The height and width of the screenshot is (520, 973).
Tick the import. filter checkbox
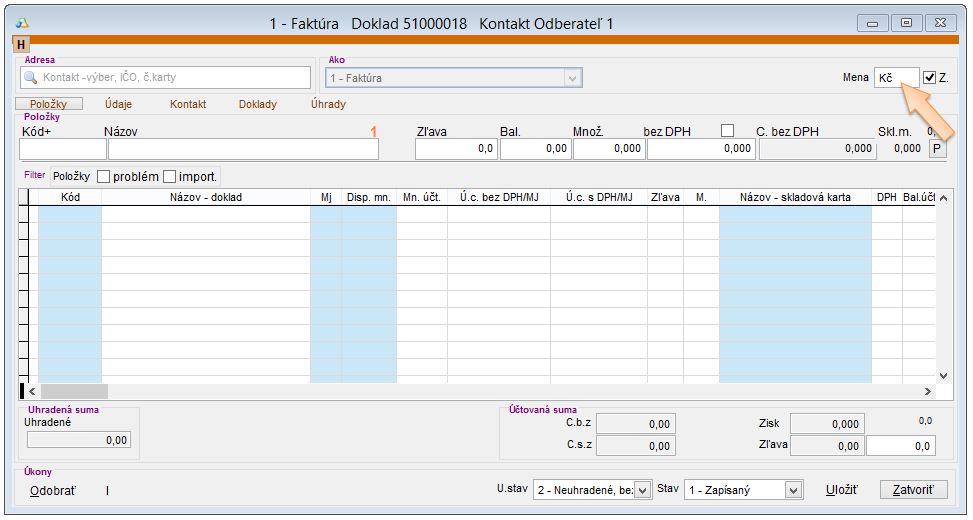[169, 177]
